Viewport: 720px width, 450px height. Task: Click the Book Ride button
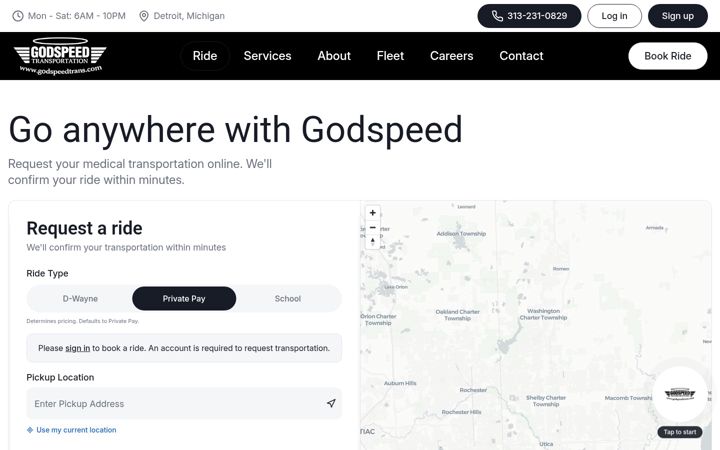pyautogui.click(x=668, y=56)
